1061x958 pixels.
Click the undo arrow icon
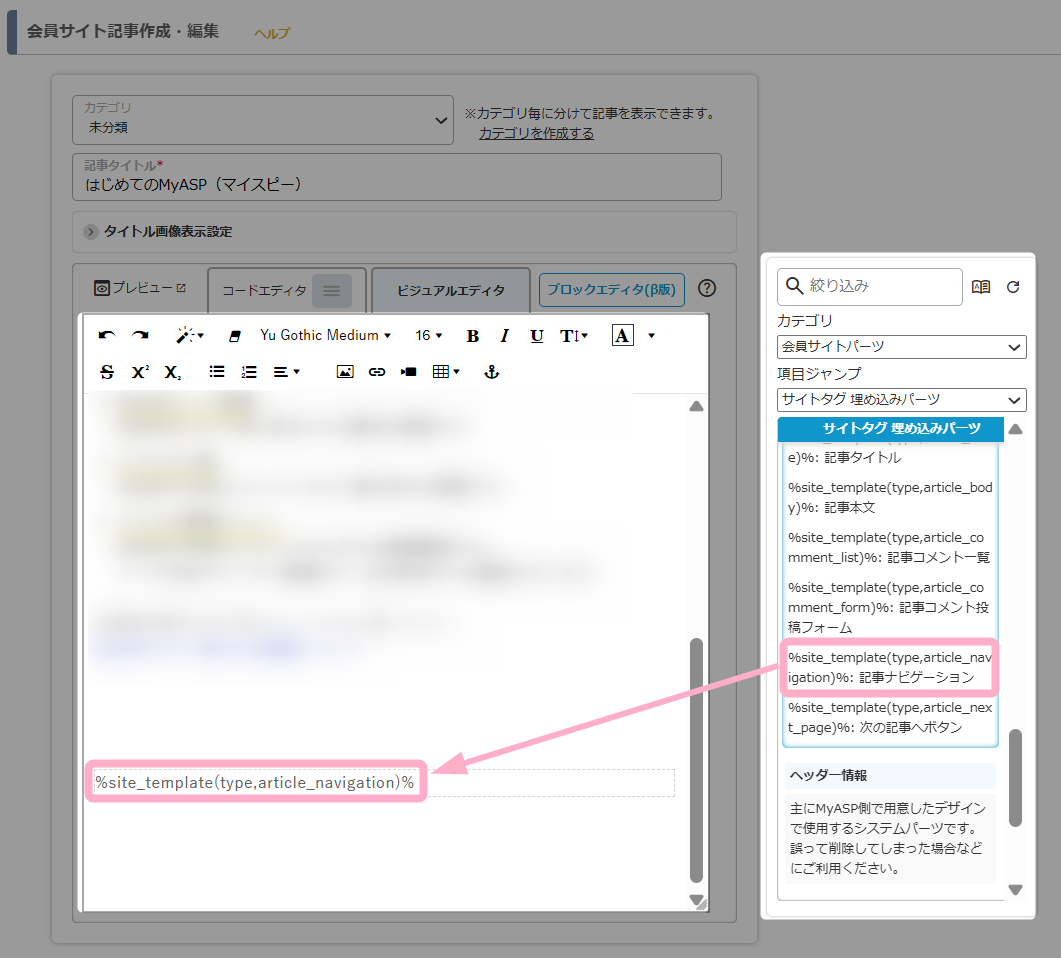[x=107, y=336]
